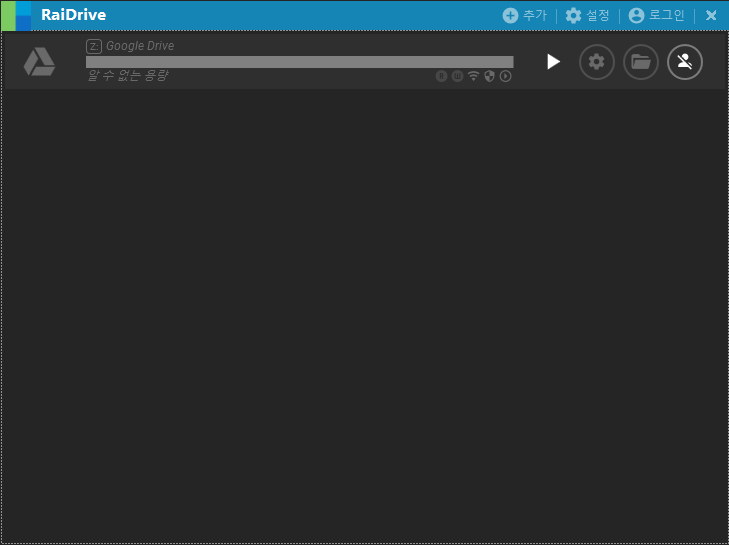The image size is (729, 545).
Task: Click the wifi network status icon
Action: tap(473, 76)
